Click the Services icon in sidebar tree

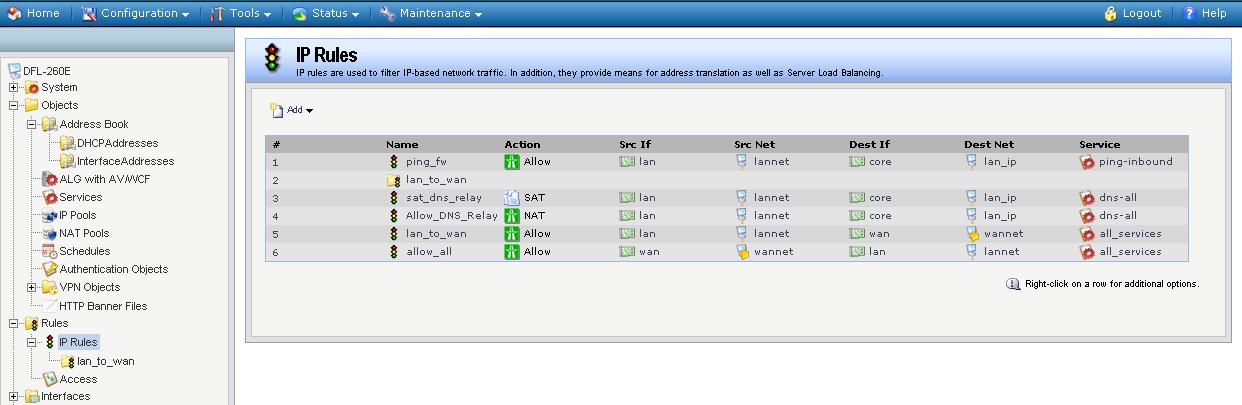[x=50, y=197]
